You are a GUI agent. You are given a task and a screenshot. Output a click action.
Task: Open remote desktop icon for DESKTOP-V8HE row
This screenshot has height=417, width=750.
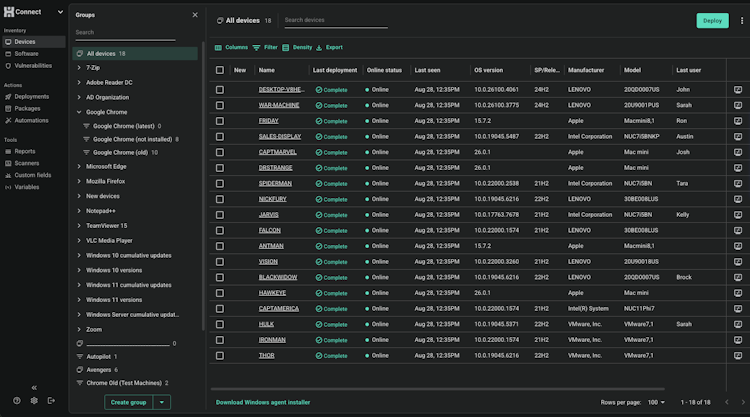(738, 89)
